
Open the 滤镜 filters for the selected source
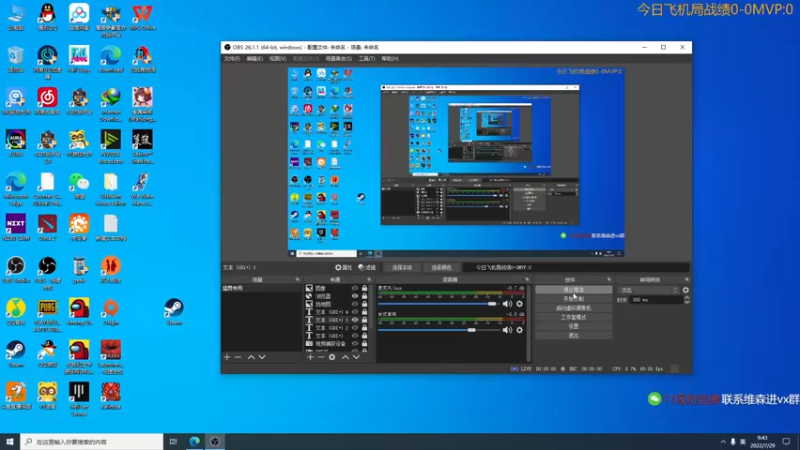click(367, 267)
